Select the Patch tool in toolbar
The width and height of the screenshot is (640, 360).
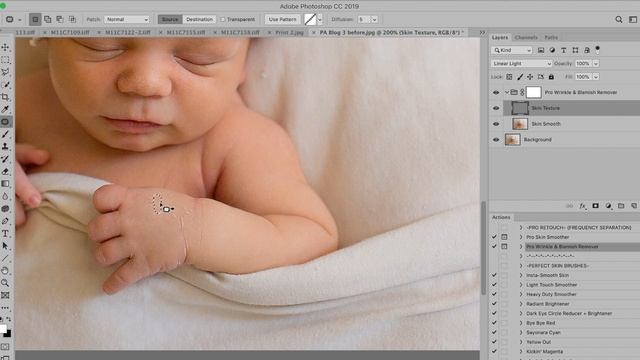[5, 122]
